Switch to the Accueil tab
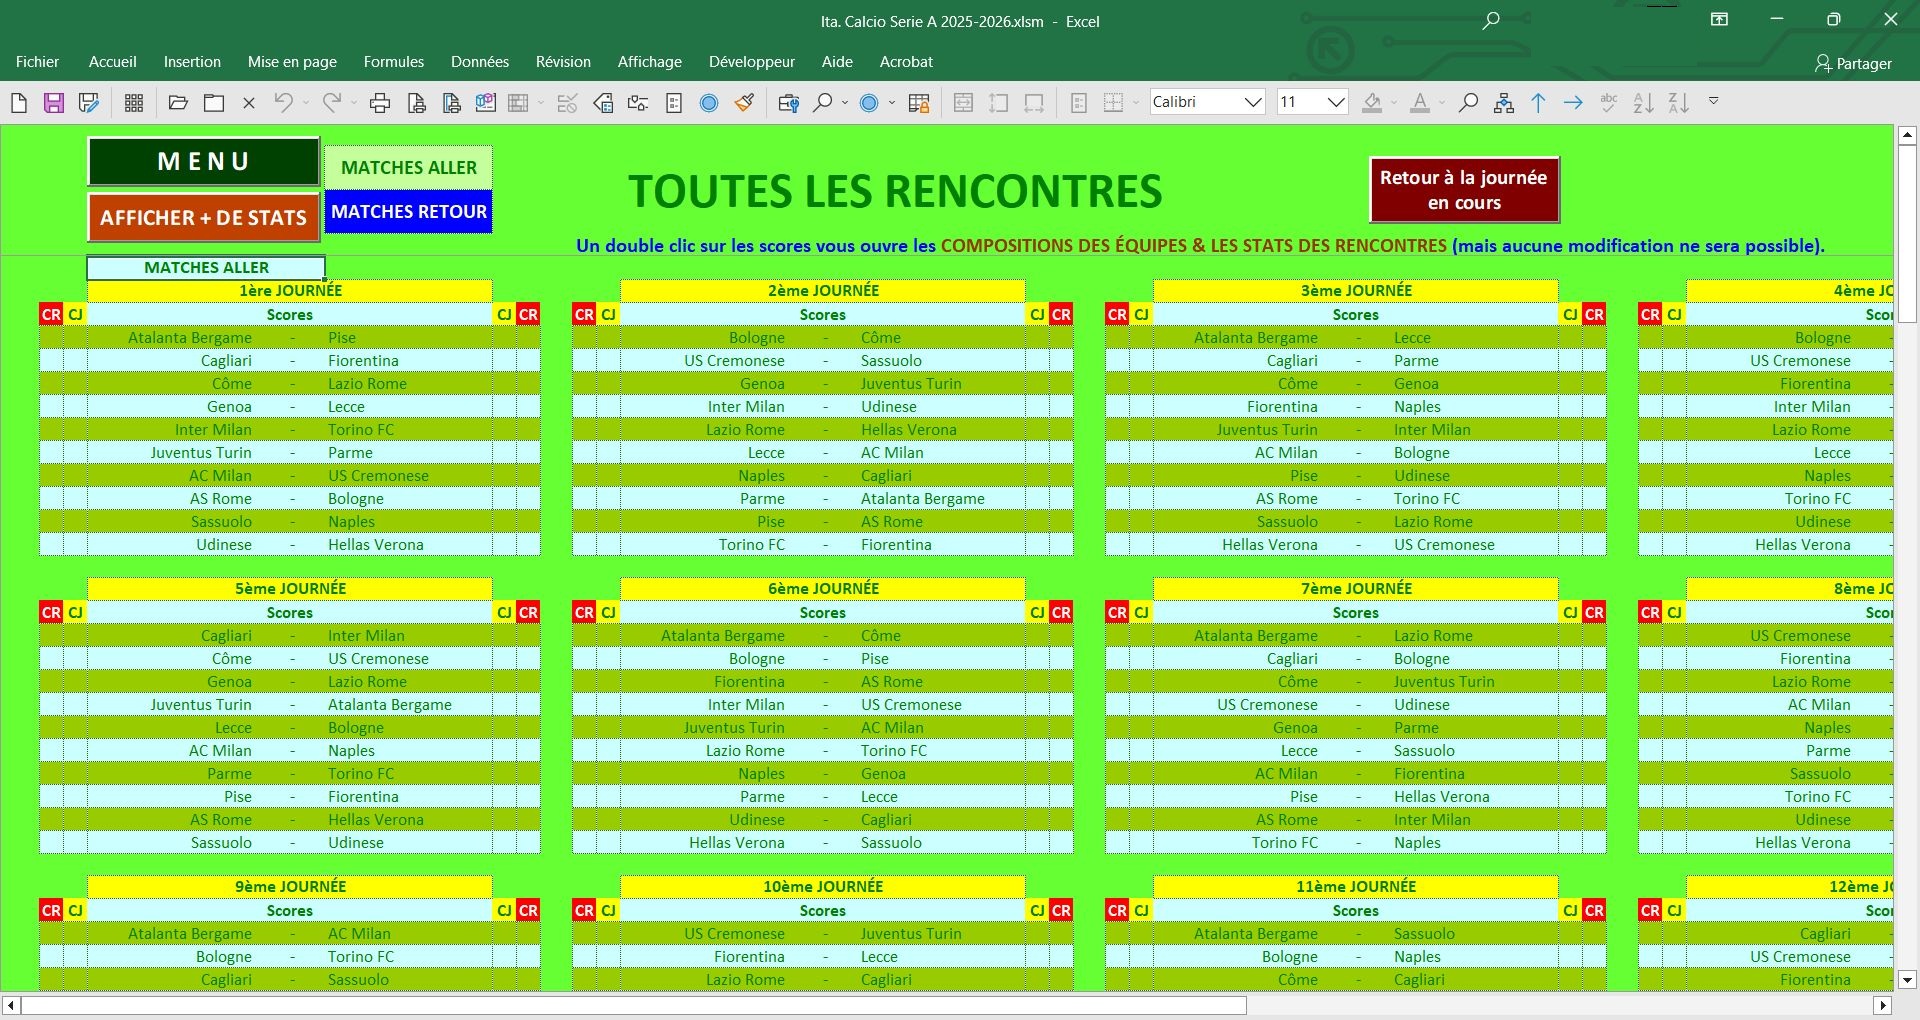The height and width of the screenshot is (1020, 1920). point(113,62)
